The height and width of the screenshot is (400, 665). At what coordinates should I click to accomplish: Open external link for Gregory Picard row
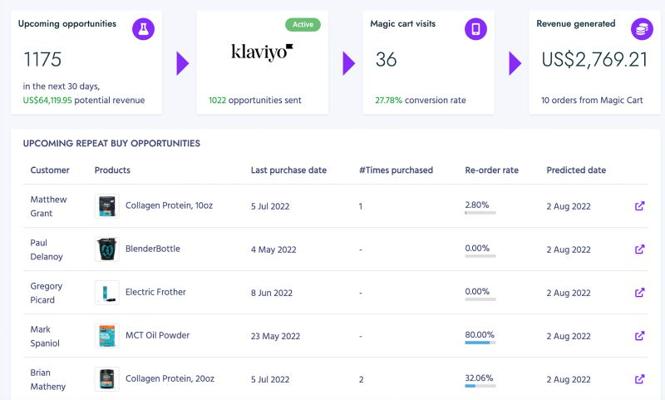click(x=640, y=293)
